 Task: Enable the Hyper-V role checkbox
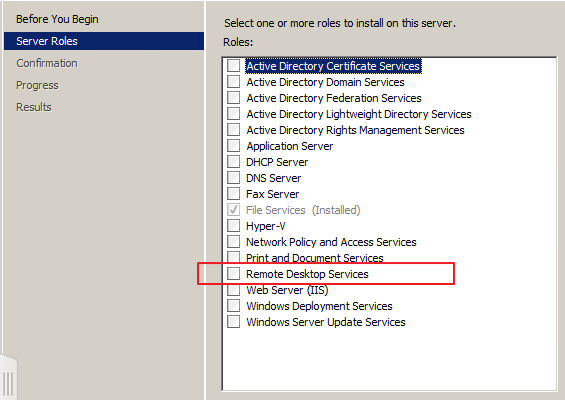(233, 226)
